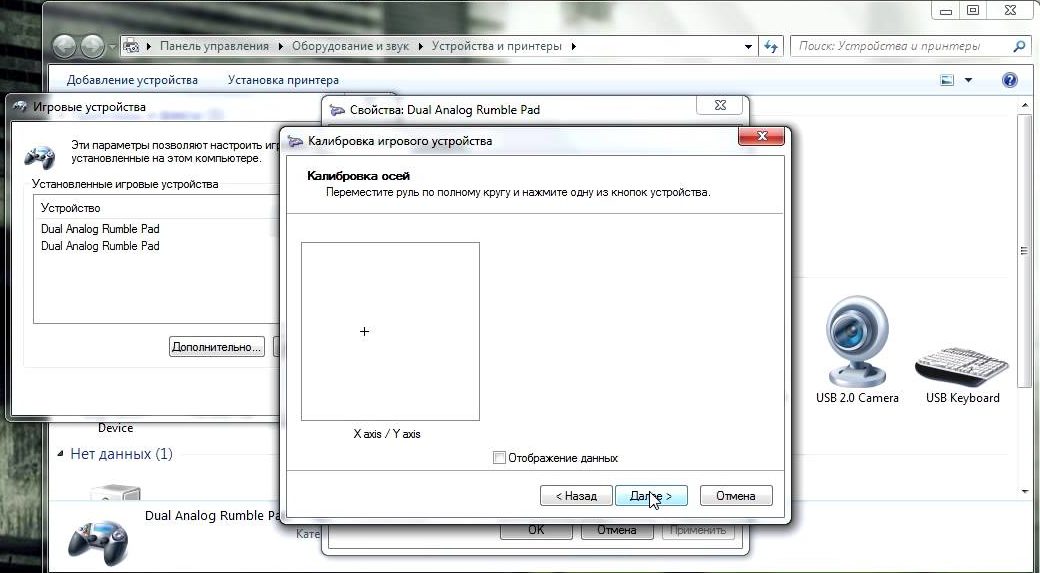Click the back navigation arrow in Explorer

click(x=65, y=46)
